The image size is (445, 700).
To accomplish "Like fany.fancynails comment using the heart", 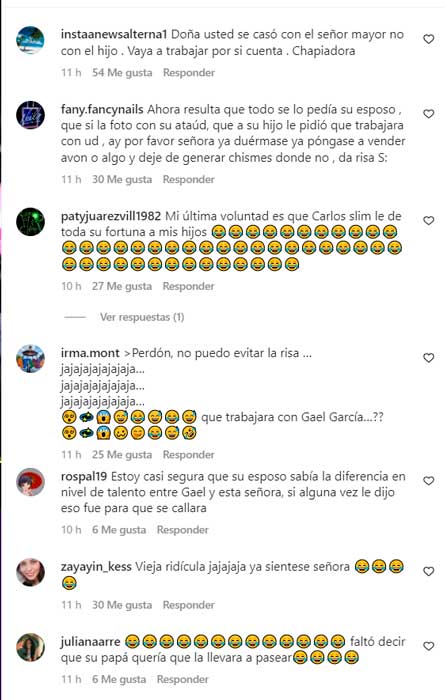I will click(x=428, y=114).
